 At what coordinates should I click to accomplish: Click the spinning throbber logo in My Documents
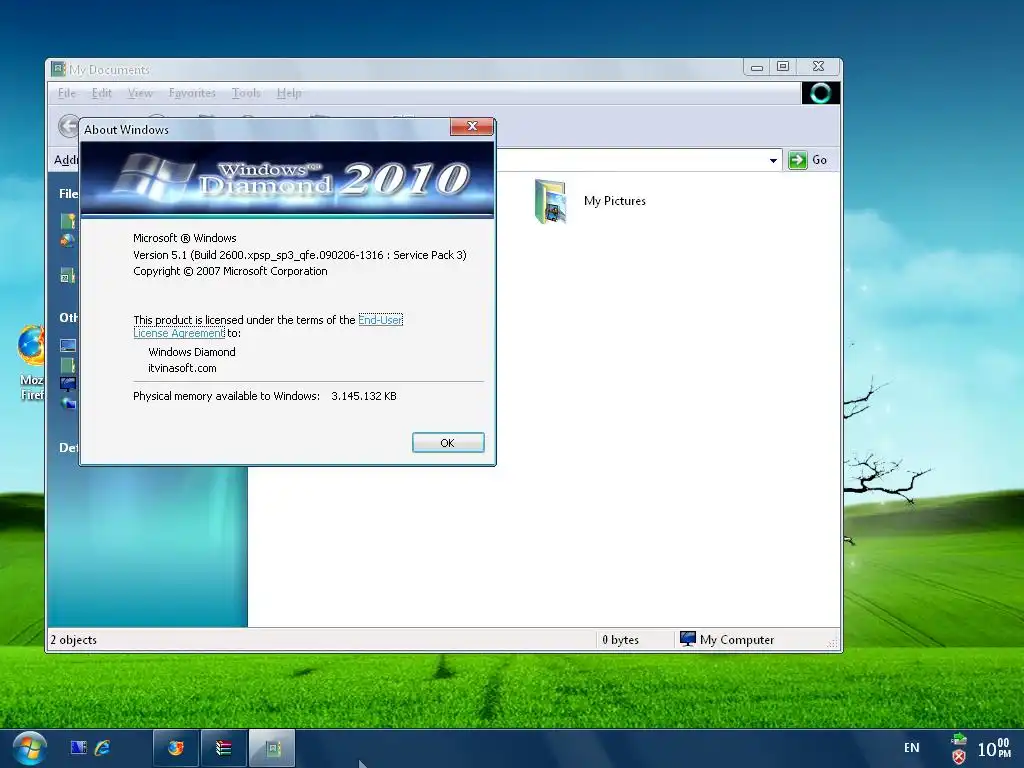click(820, 93)
